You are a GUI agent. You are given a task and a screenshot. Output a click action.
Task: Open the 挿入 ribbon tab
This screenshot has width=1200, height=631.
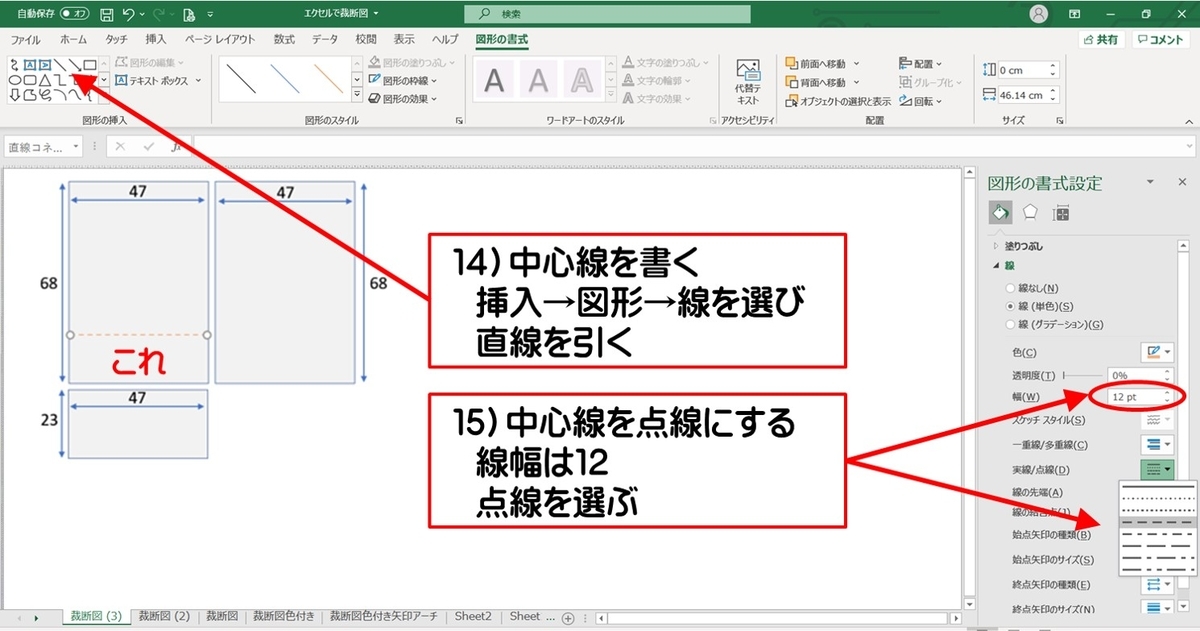[x=156, y=40]
